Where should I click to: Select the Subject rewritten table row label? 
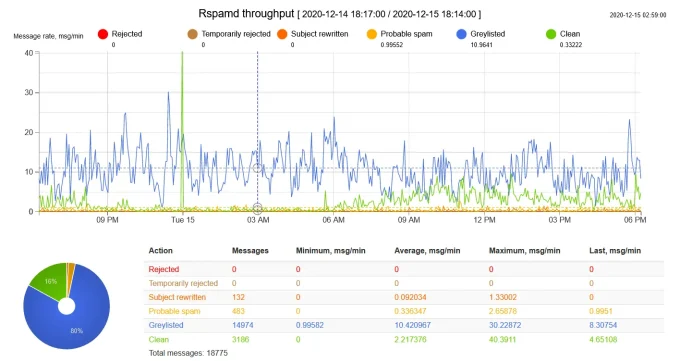(177, 297)
